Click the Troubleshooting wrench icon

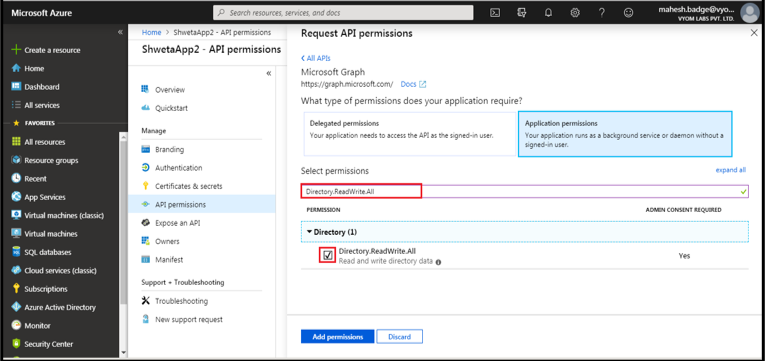click(x=145, y=301)
